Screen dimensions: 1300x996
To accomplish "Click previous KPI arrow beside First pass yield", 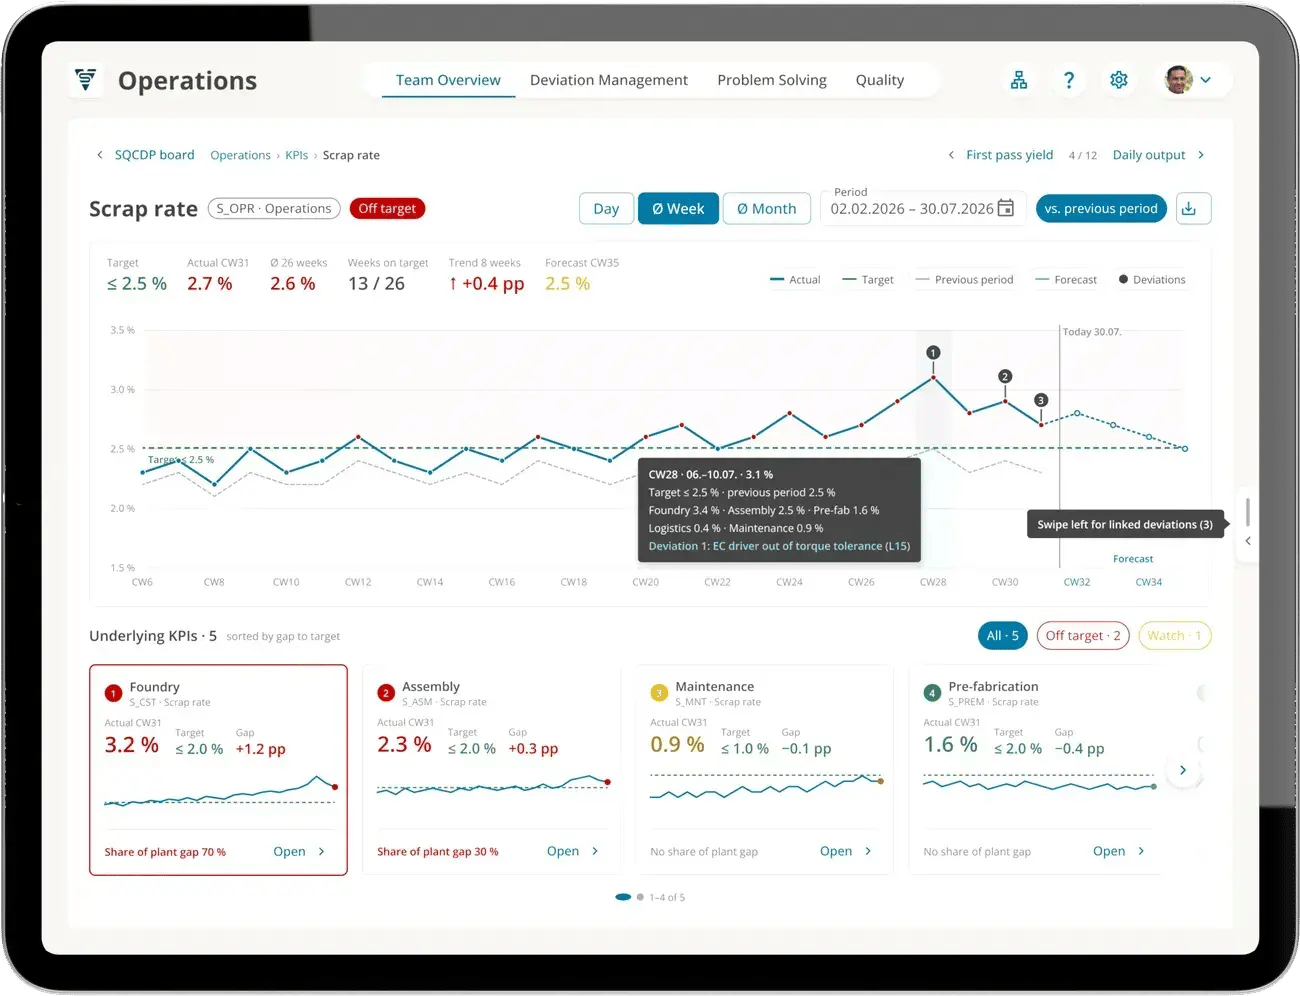I will click(951, 155).
